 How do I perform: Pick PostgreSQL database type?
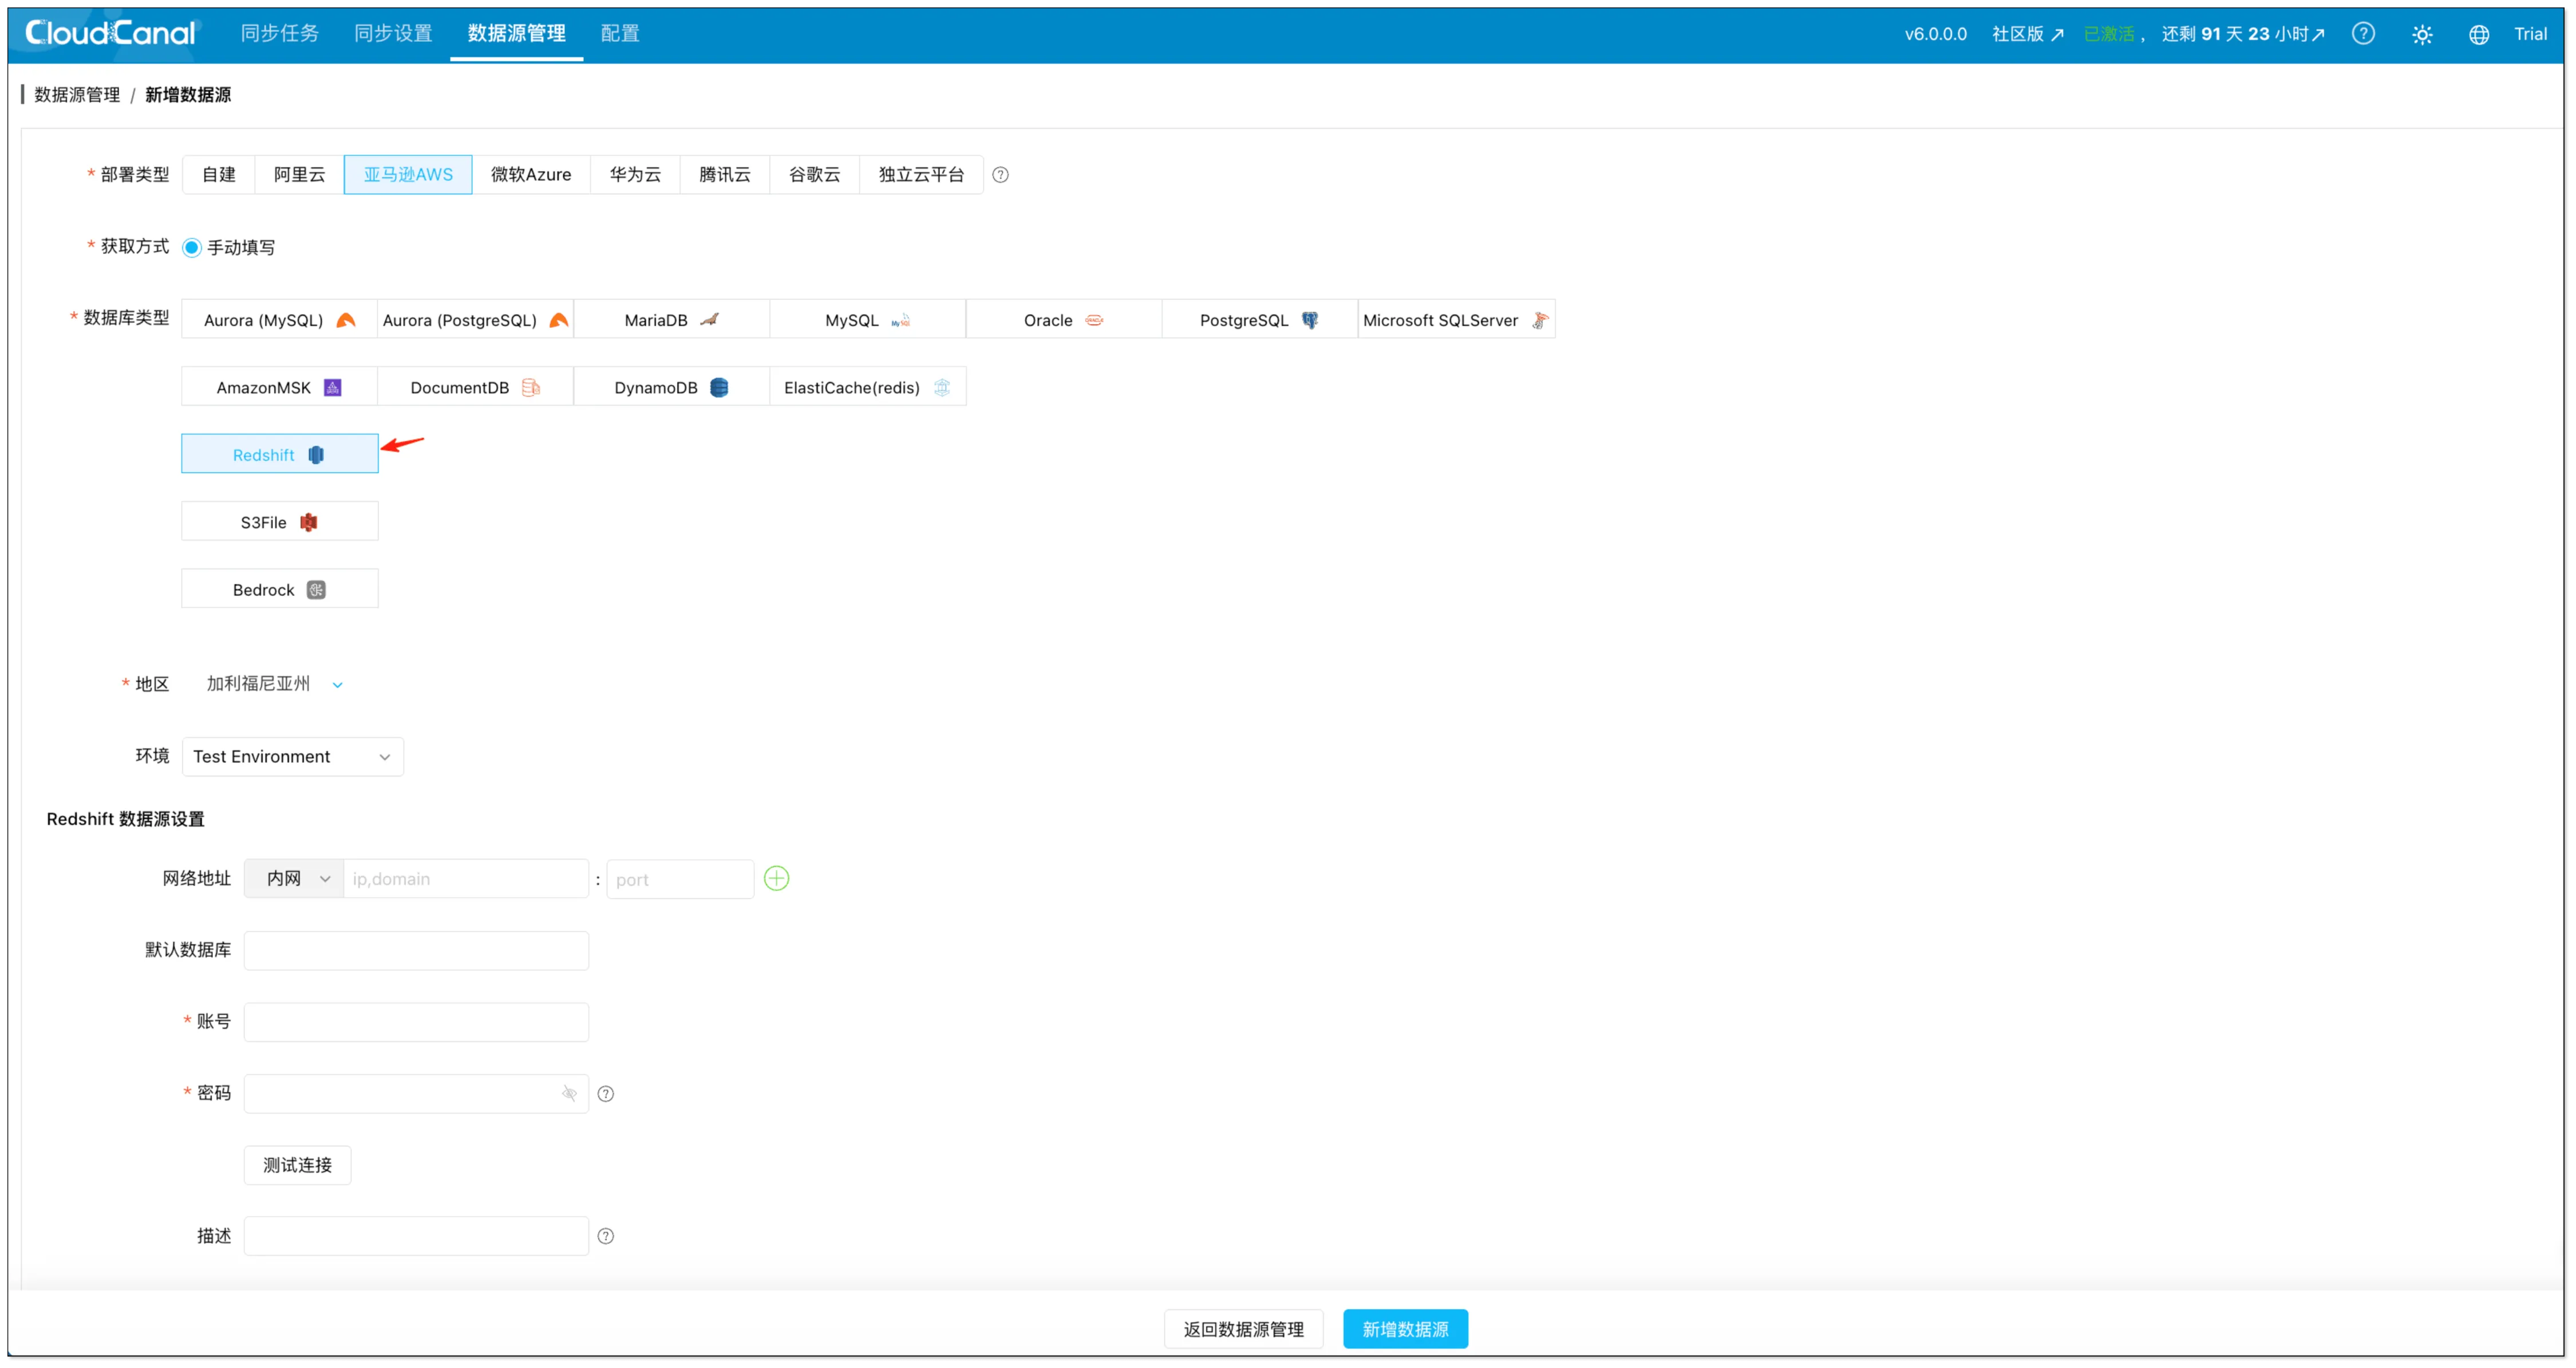pos(1259,320)
